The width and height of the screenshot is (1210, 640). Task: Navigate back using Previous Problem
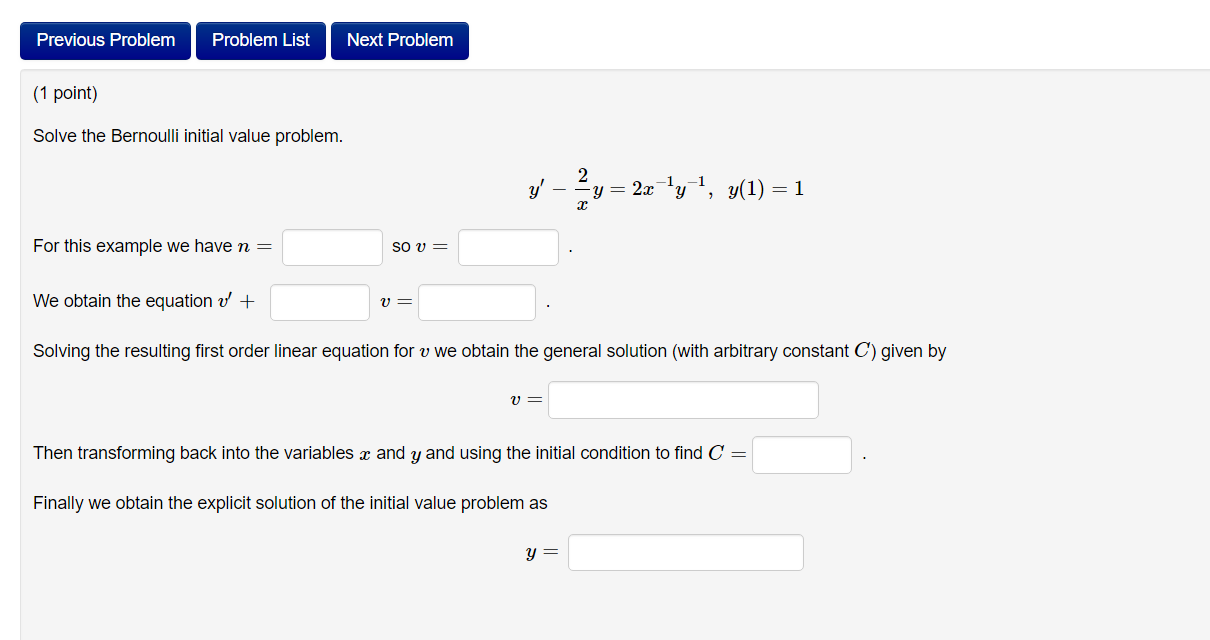[x=104, y=40]
